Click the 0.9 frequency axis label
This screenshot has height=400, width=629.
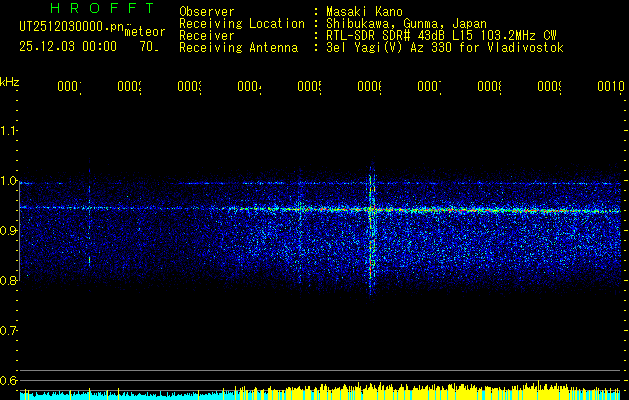(x=8, y=231)
